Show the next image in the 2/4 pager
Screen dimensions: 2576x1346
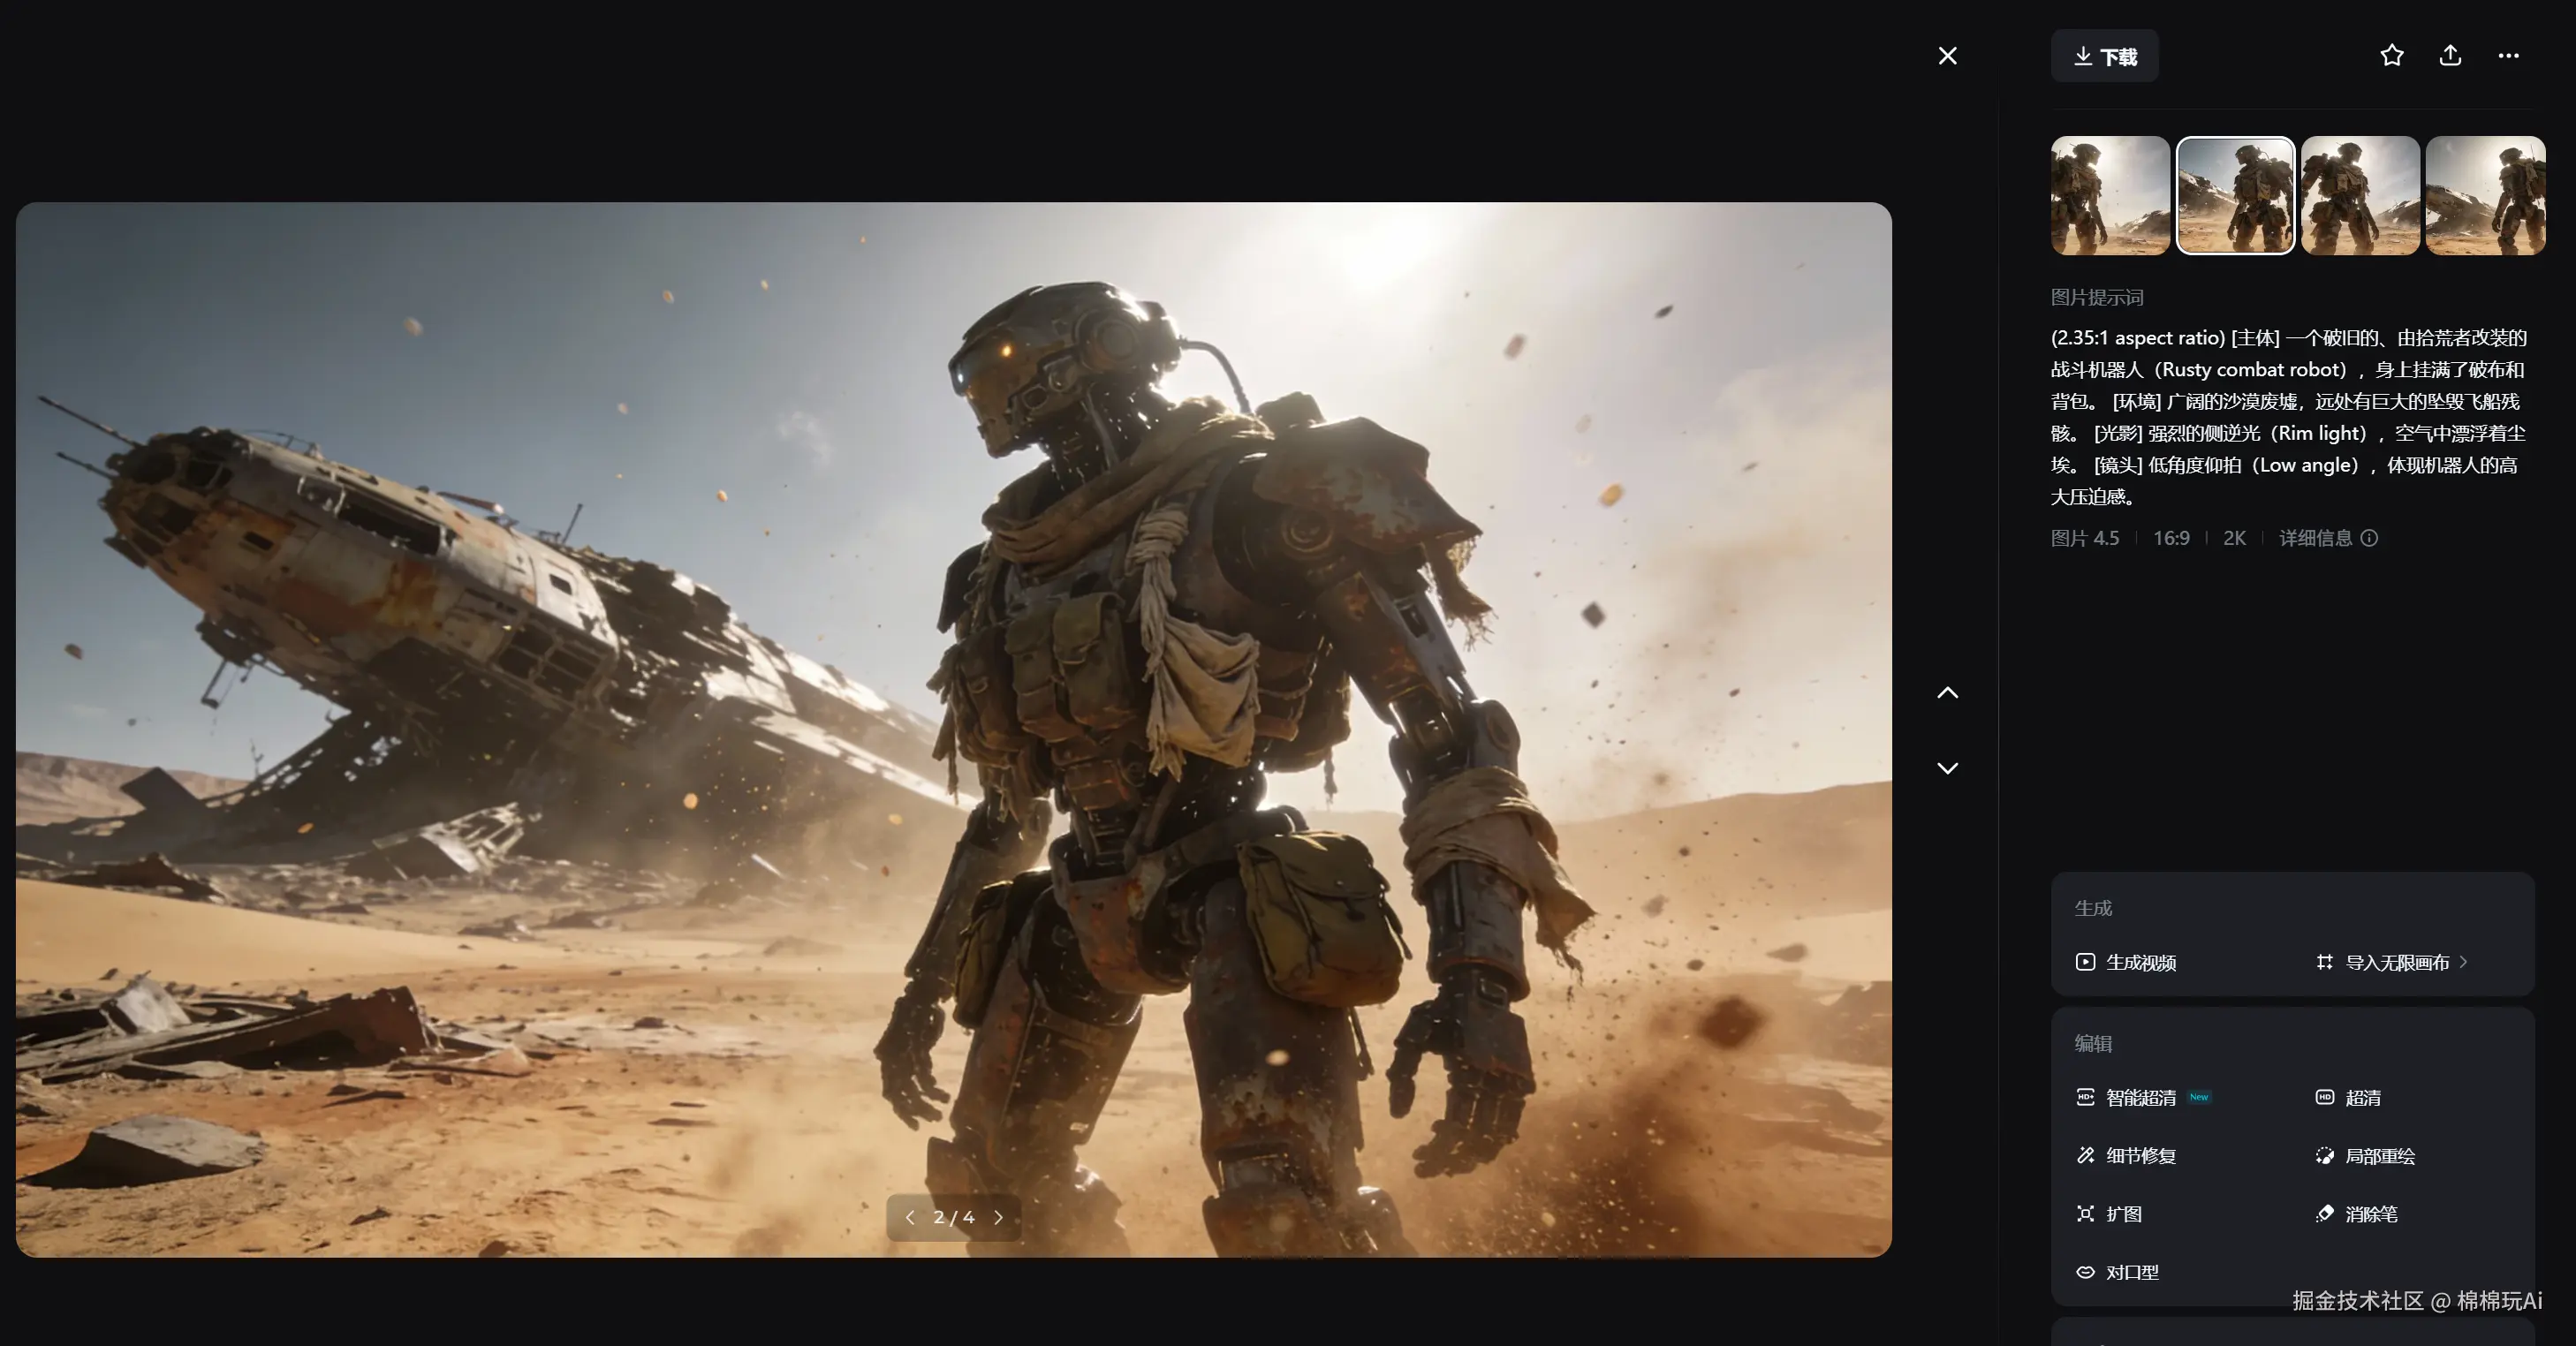[998, 1217]
